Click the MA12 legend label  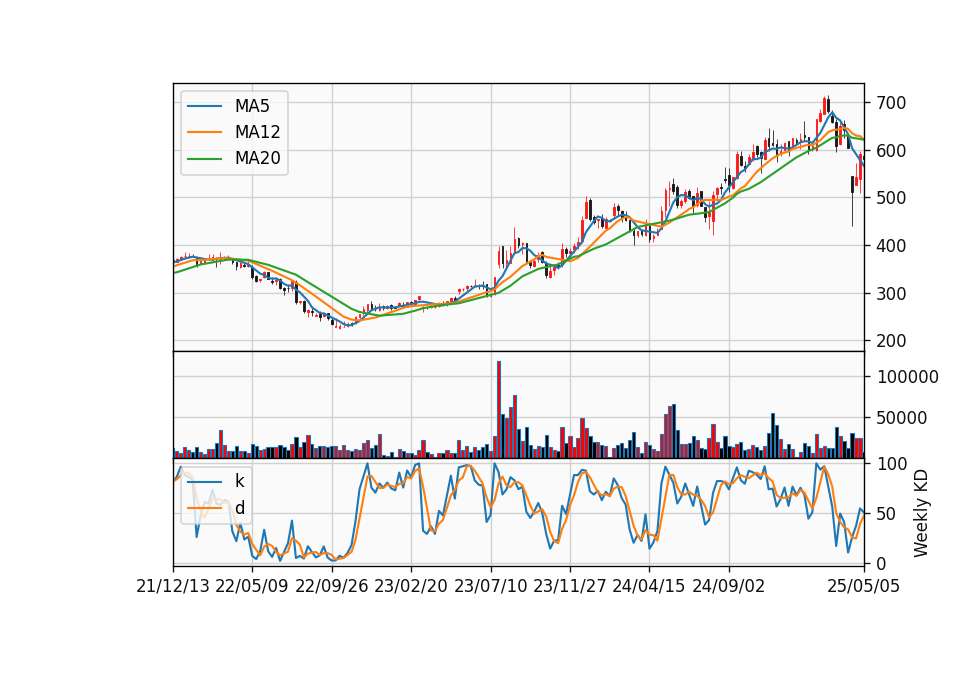point(257,132)
